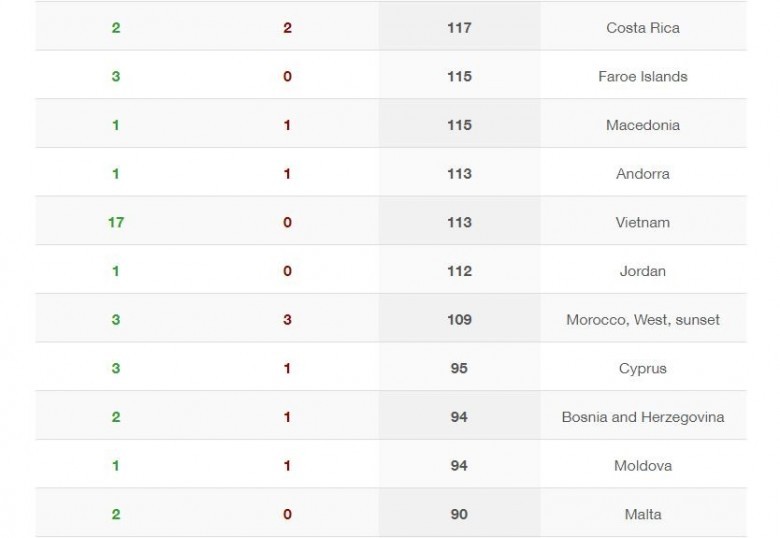Open the Cyprus country link
This screenshot has height=538, width=780.
643,368
